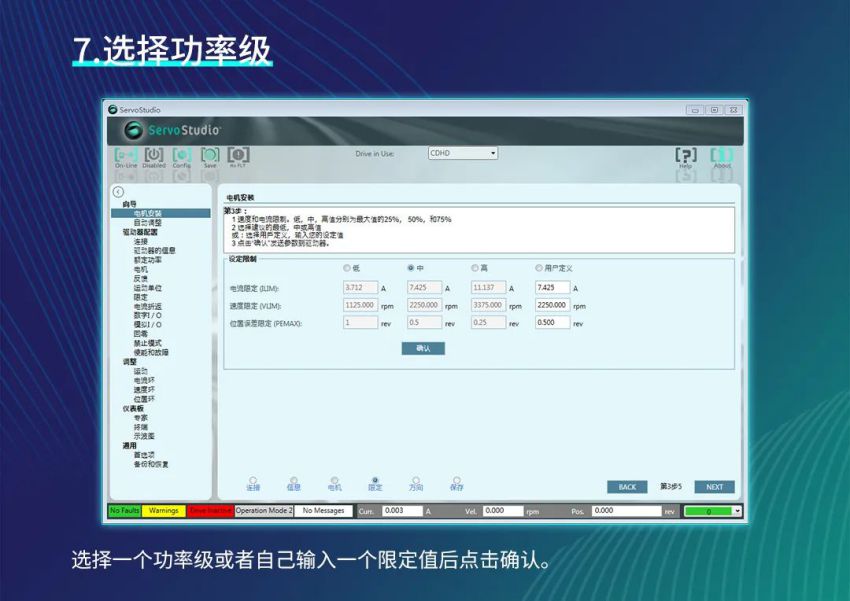Click the Disabled drive enable icon
This screenshot has width=850, height=601.
point(154,156)
